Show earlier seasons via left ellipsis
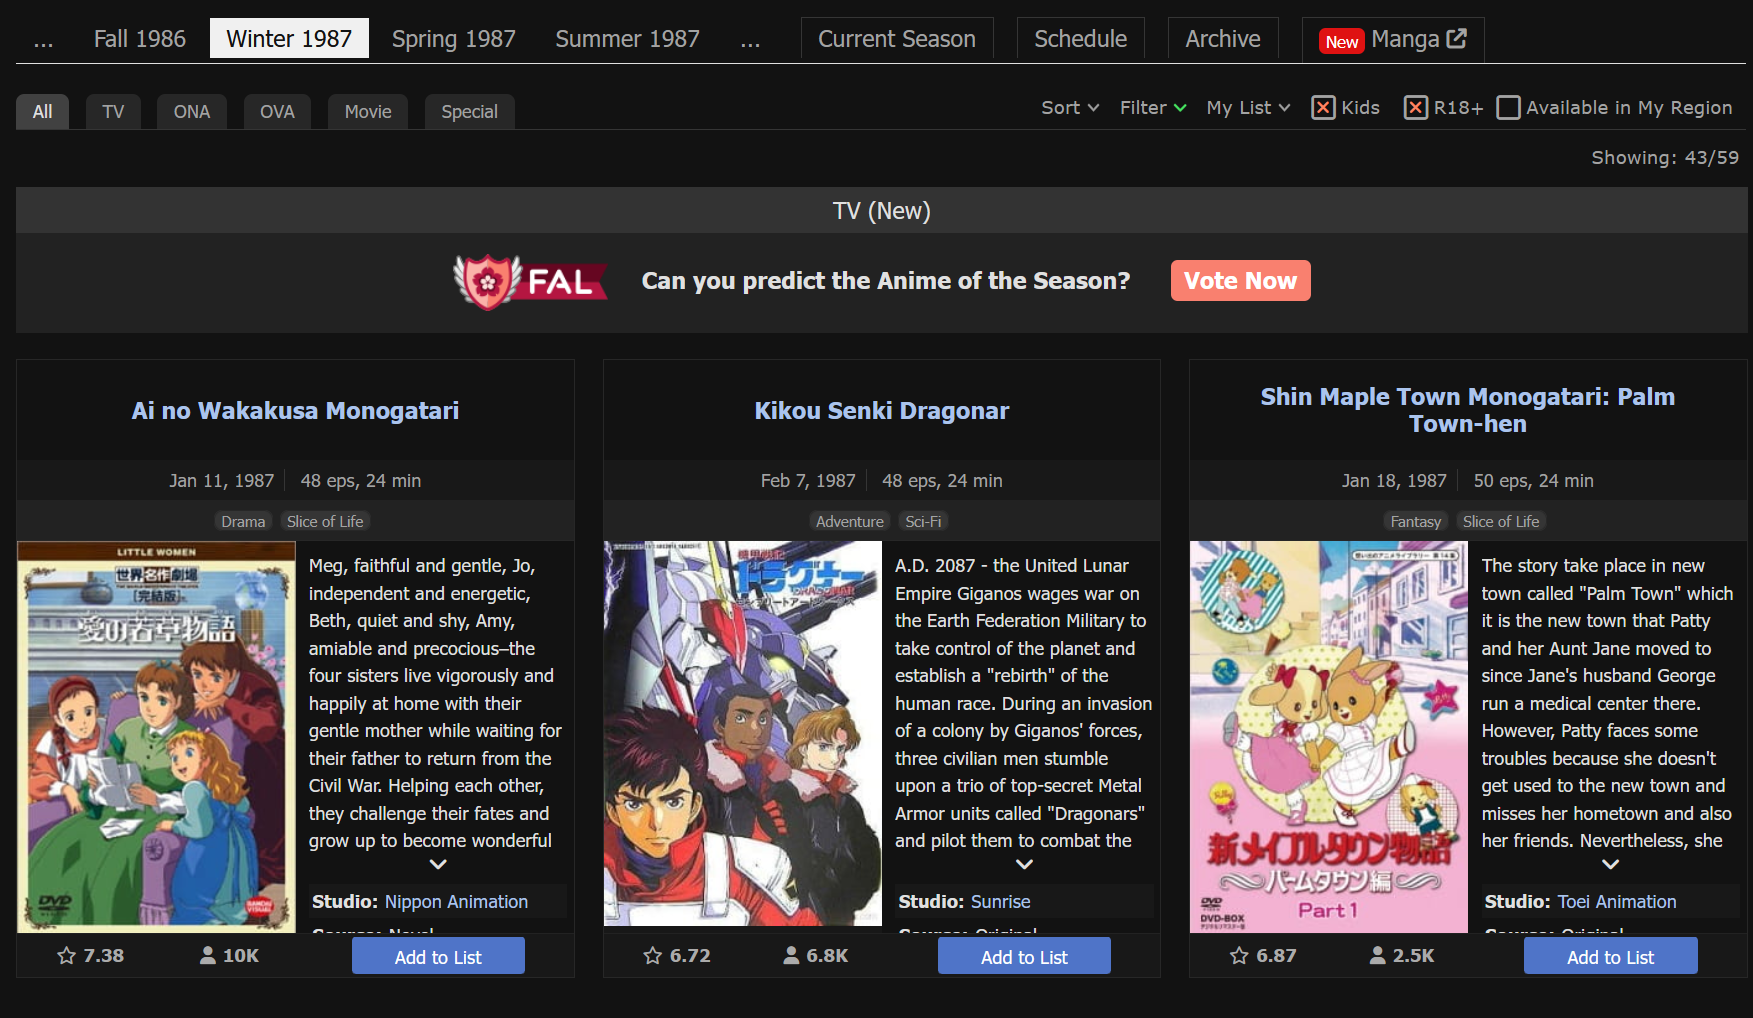The image size is (1753, 1018). (x=44, y=39)
